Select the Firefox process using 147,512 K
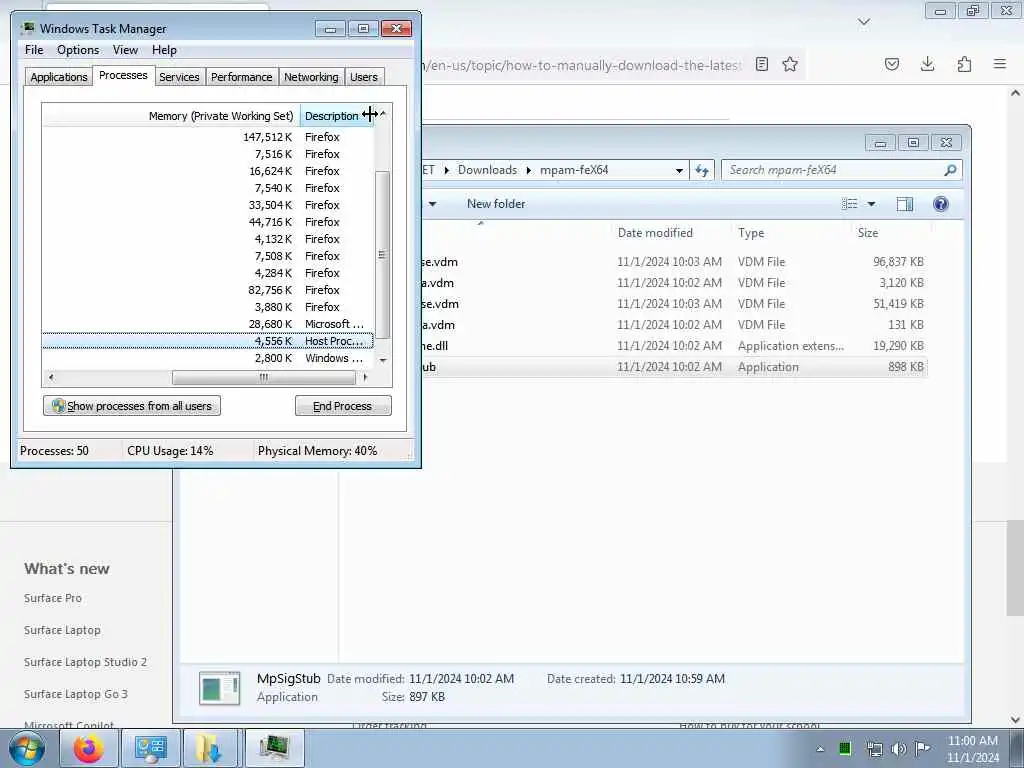1024x768 pixels. pyautogui.click(x=208, y=137)
